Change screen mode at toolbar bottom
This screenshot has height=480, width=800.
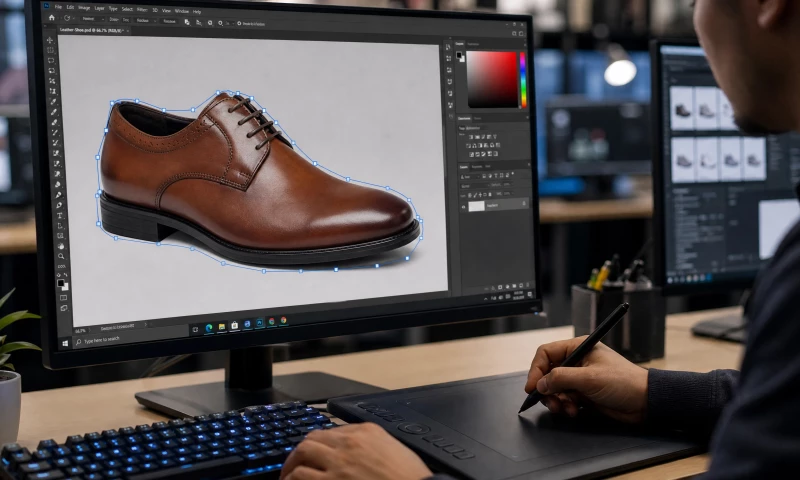64,308
